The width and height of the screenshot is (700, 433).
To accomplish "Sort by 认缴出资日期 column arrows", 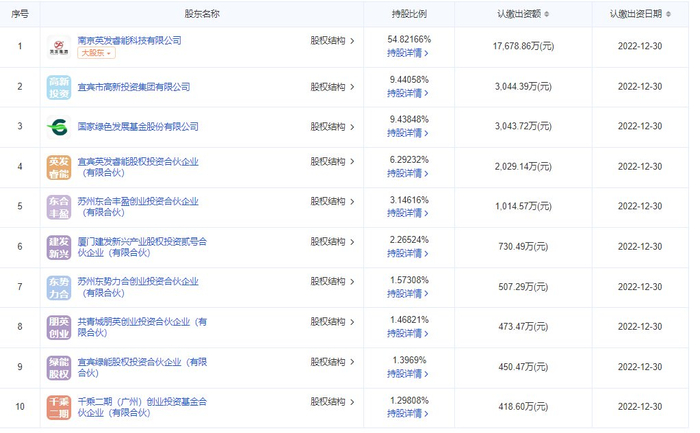I will click(x=668, y=14).
